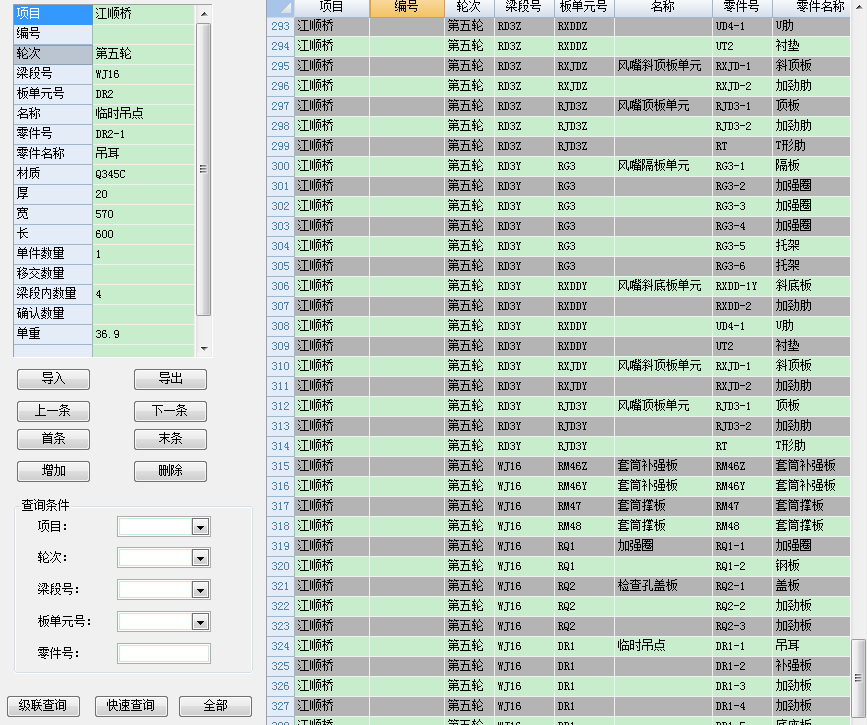Click 临时吊点 cell in row 324
The width and height of the screenshot is (867, 725).
point(663,646)
